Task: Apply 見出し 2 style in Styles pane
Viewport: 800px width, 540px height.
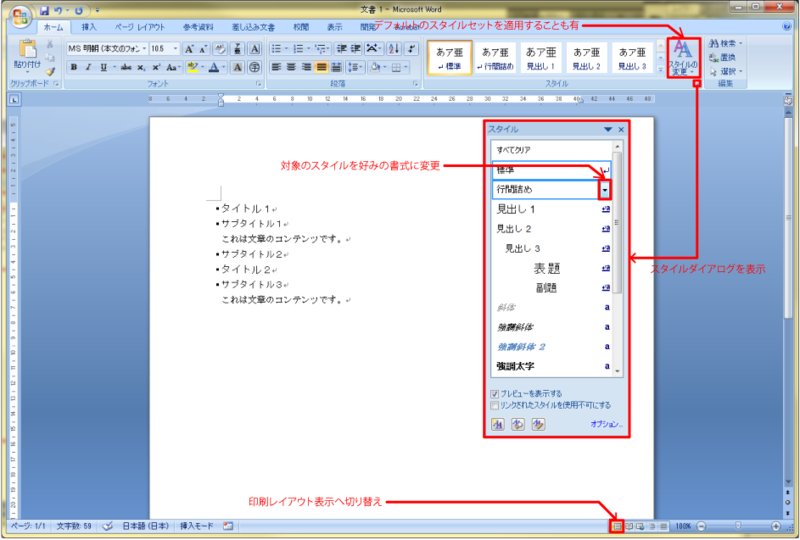Action: [x=553, y=229]
